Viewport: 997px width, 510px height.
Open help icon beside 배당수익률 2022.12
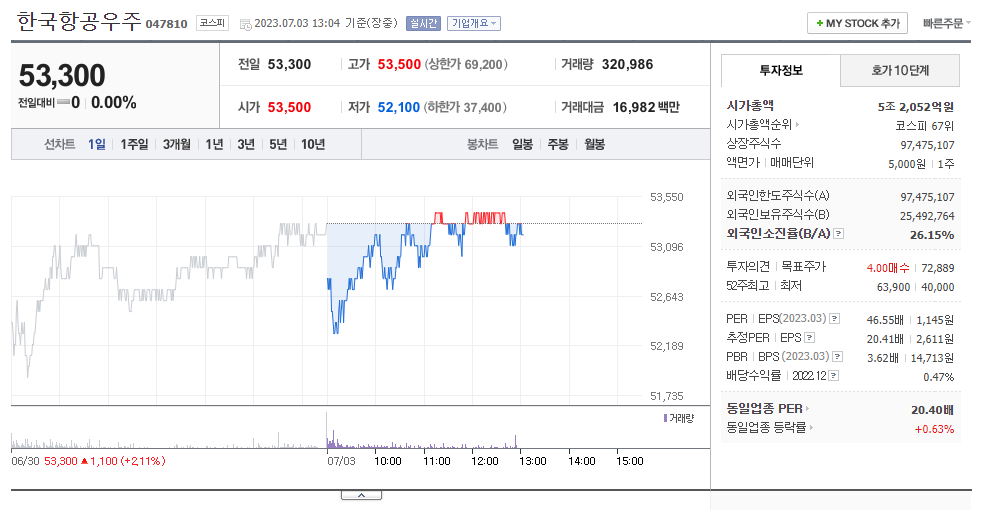pos(834,376)
